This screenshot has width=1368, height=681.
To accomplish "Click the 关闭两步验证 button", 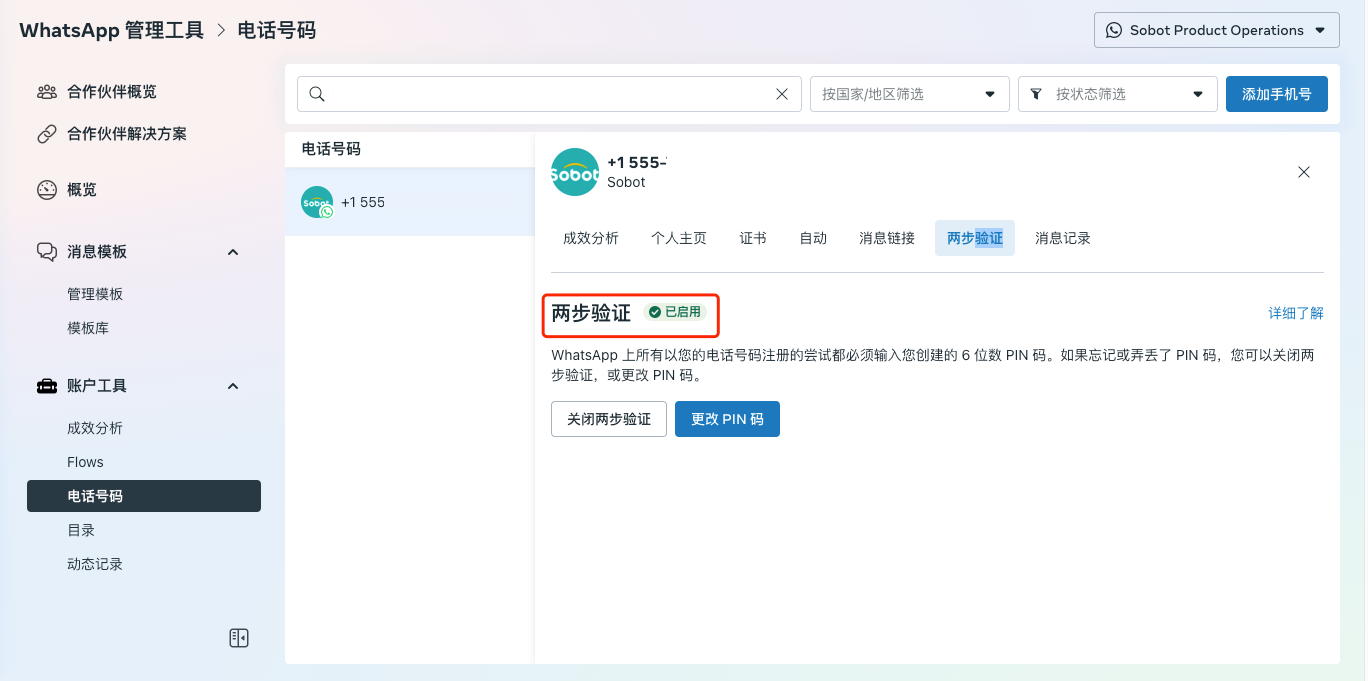I will point(609,419).
